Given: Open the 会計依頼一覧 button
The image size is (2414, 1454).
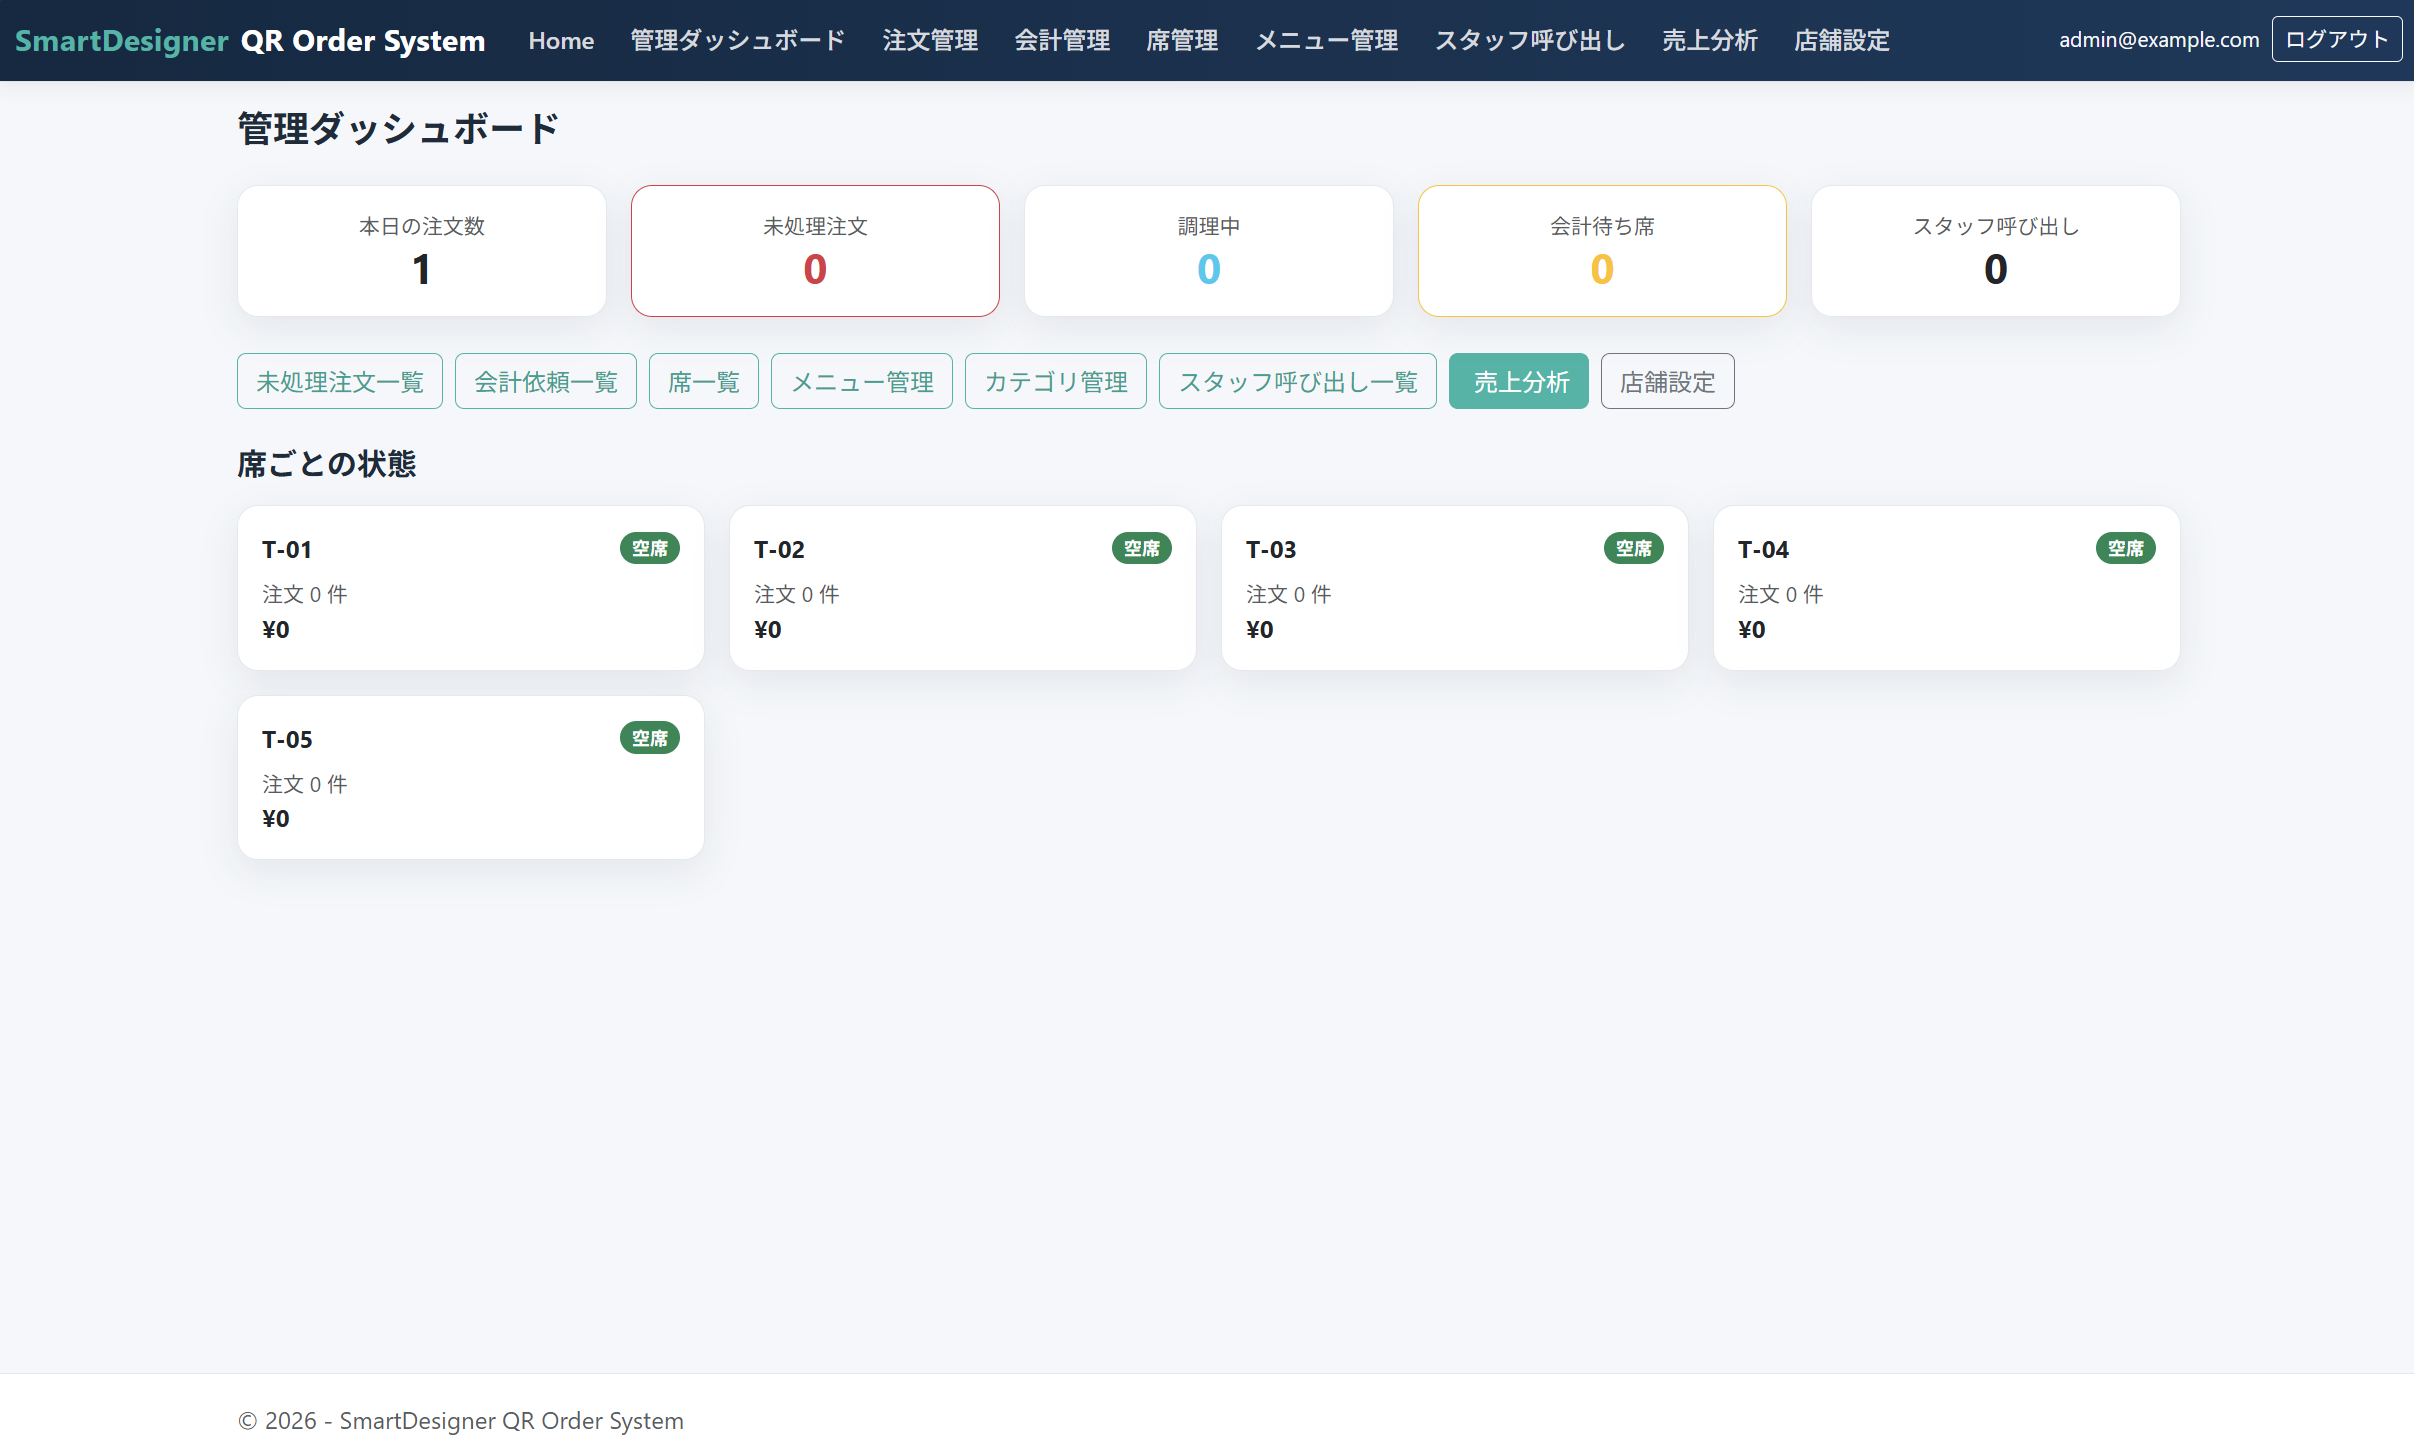Looking at the screenshot, I should 546,381.
